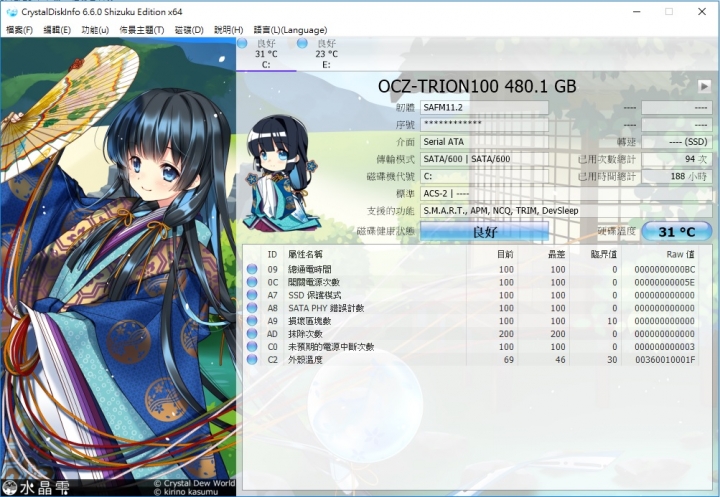The image size is (720, 497).
Task: Select the 損壞區塊數 attribute row
Action: tap(471, 321)
